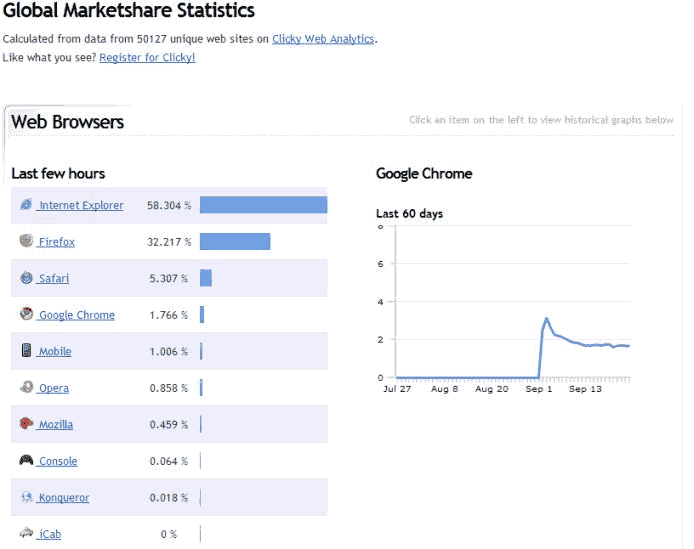Select the Console link
Image resolution: width=694 pixels, height=549 pixels.
(x=58, y=461)
